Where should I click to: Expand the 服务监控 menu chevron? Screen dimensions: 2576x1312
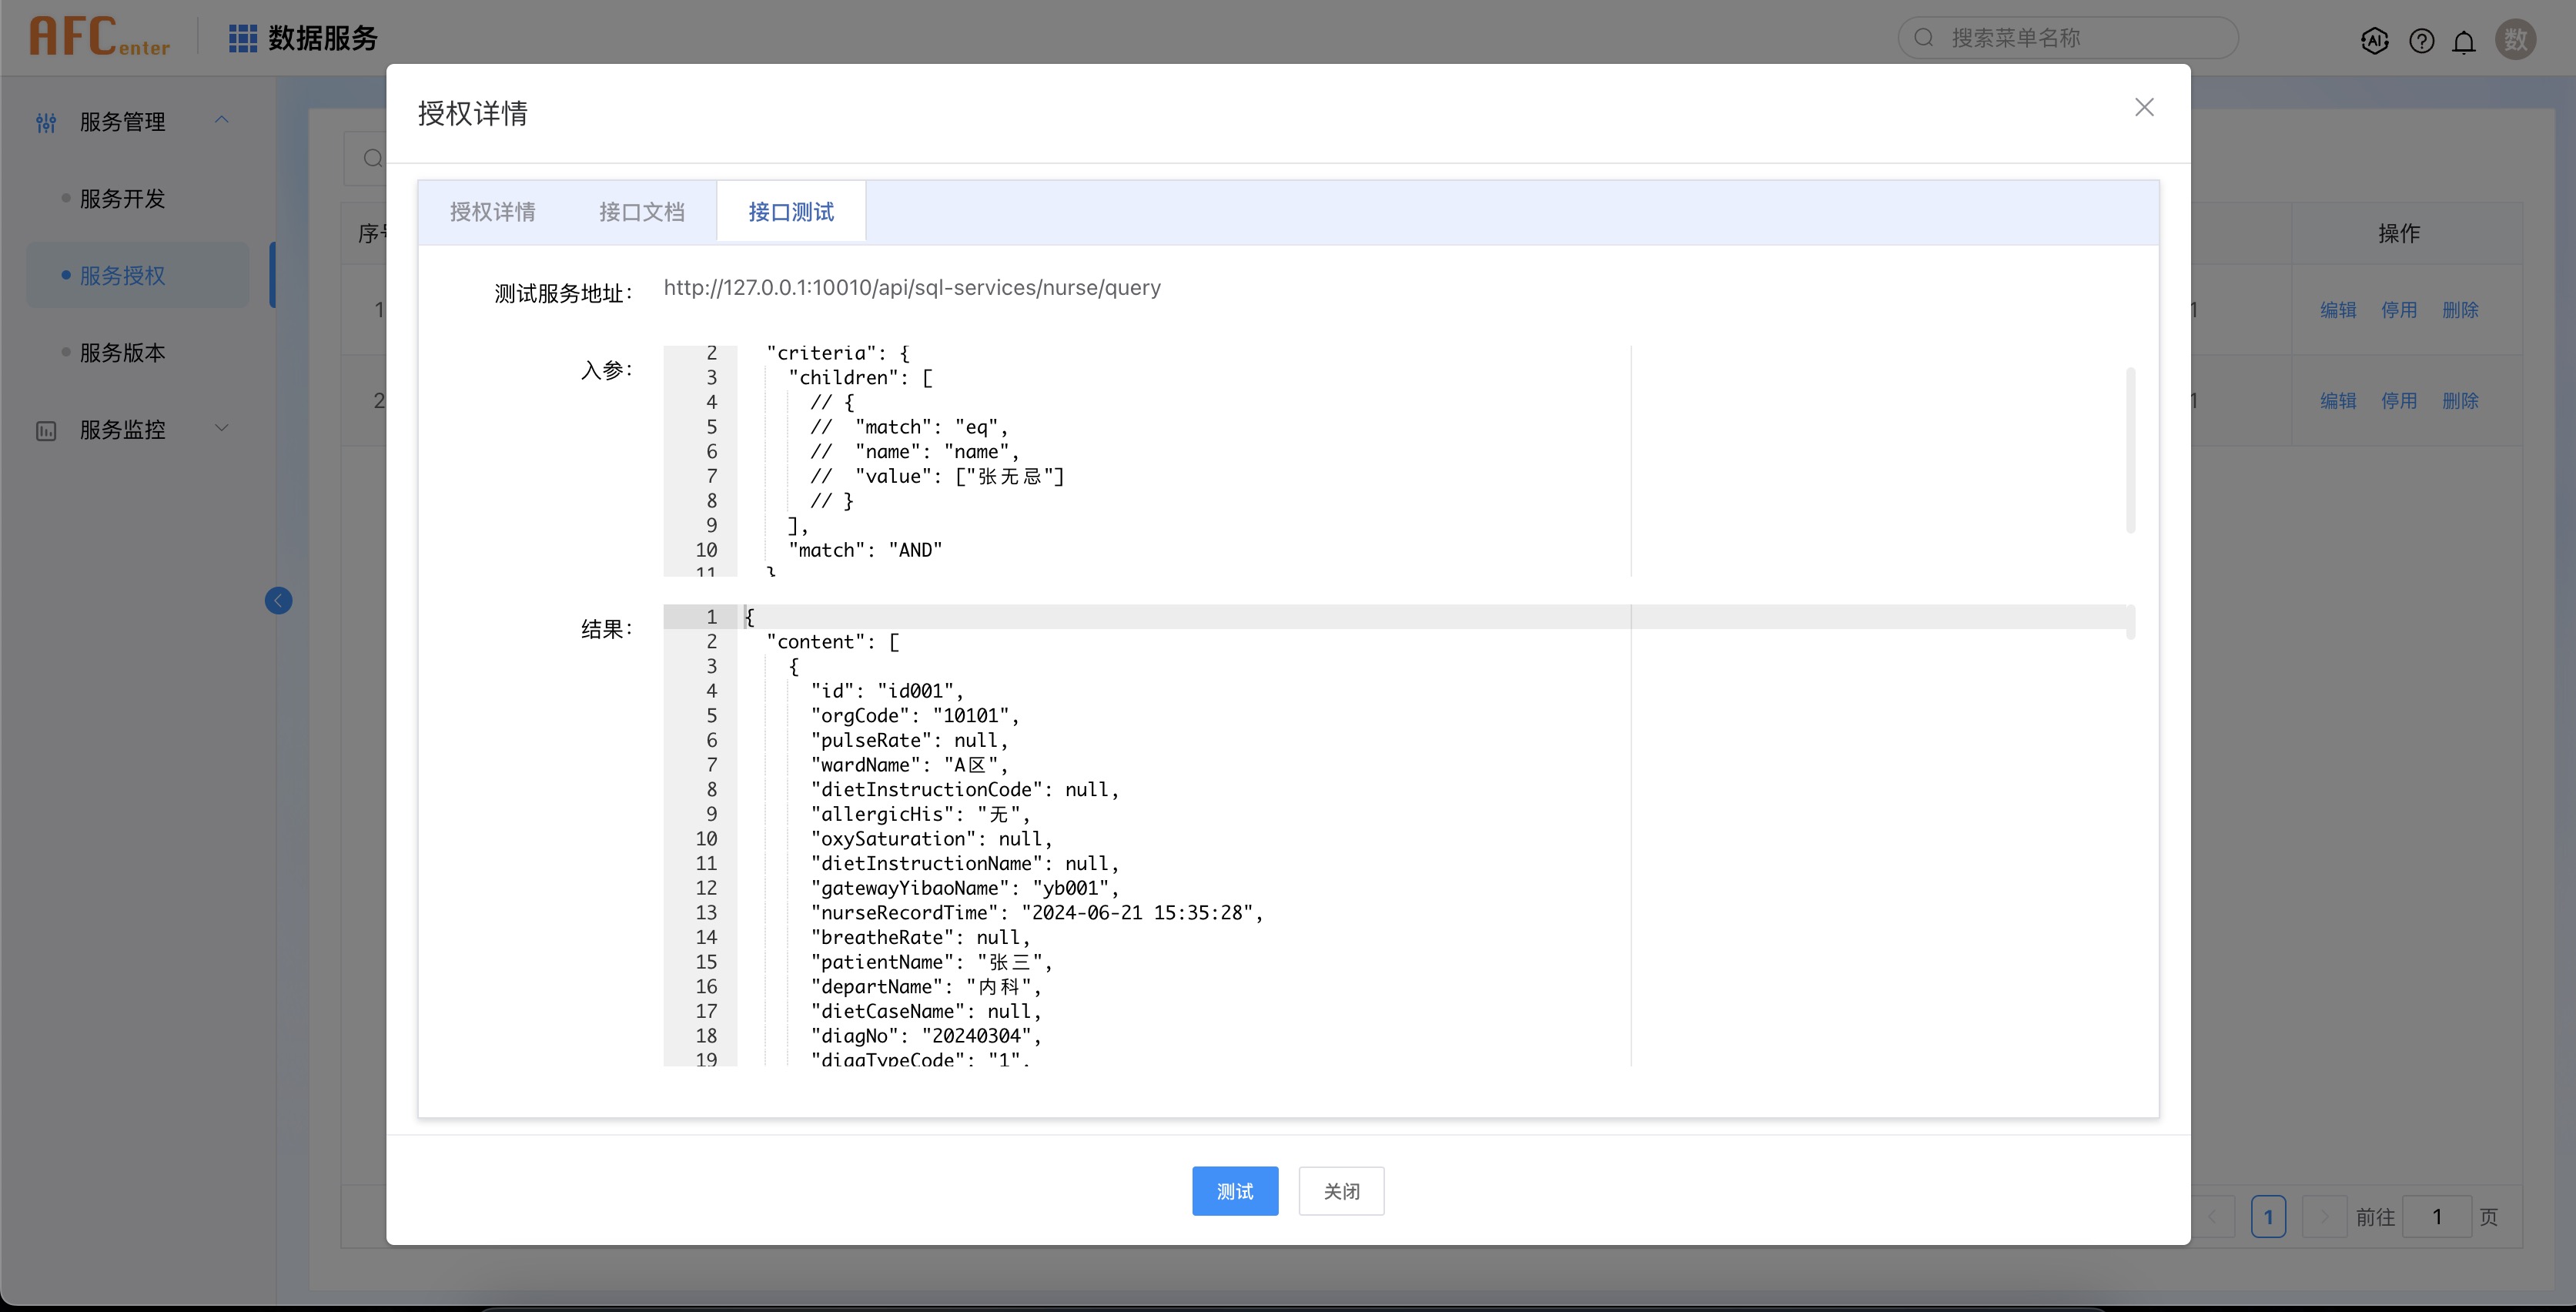[x=222, y=428]
